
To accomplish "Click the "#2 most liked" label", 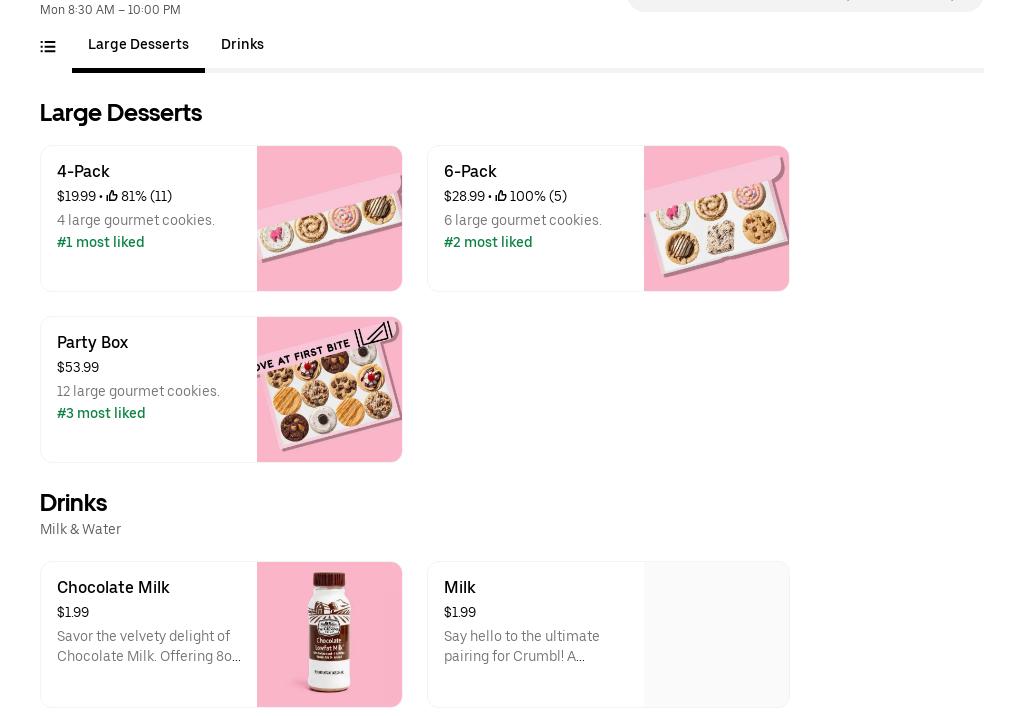I will coord(488,243).
